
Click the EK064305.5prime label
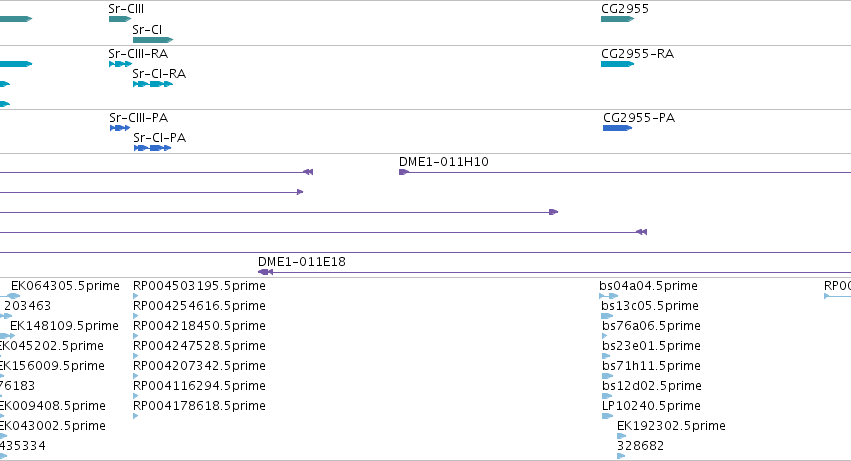(65, 286)
